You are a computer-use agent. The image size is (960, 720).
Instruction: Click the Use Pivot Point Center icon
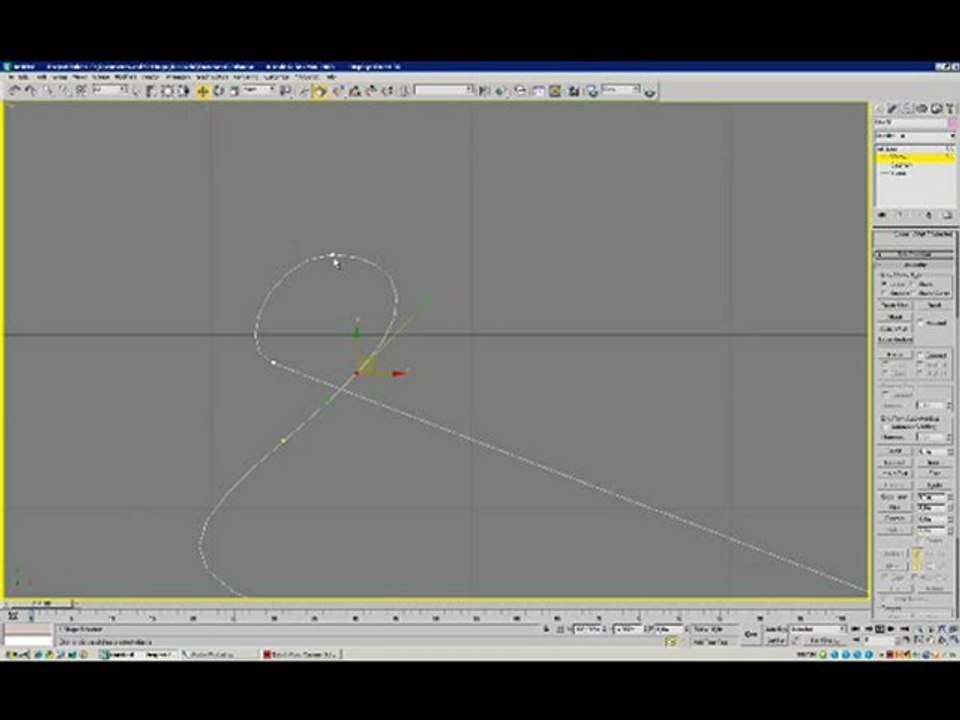[x=285, y=91]
